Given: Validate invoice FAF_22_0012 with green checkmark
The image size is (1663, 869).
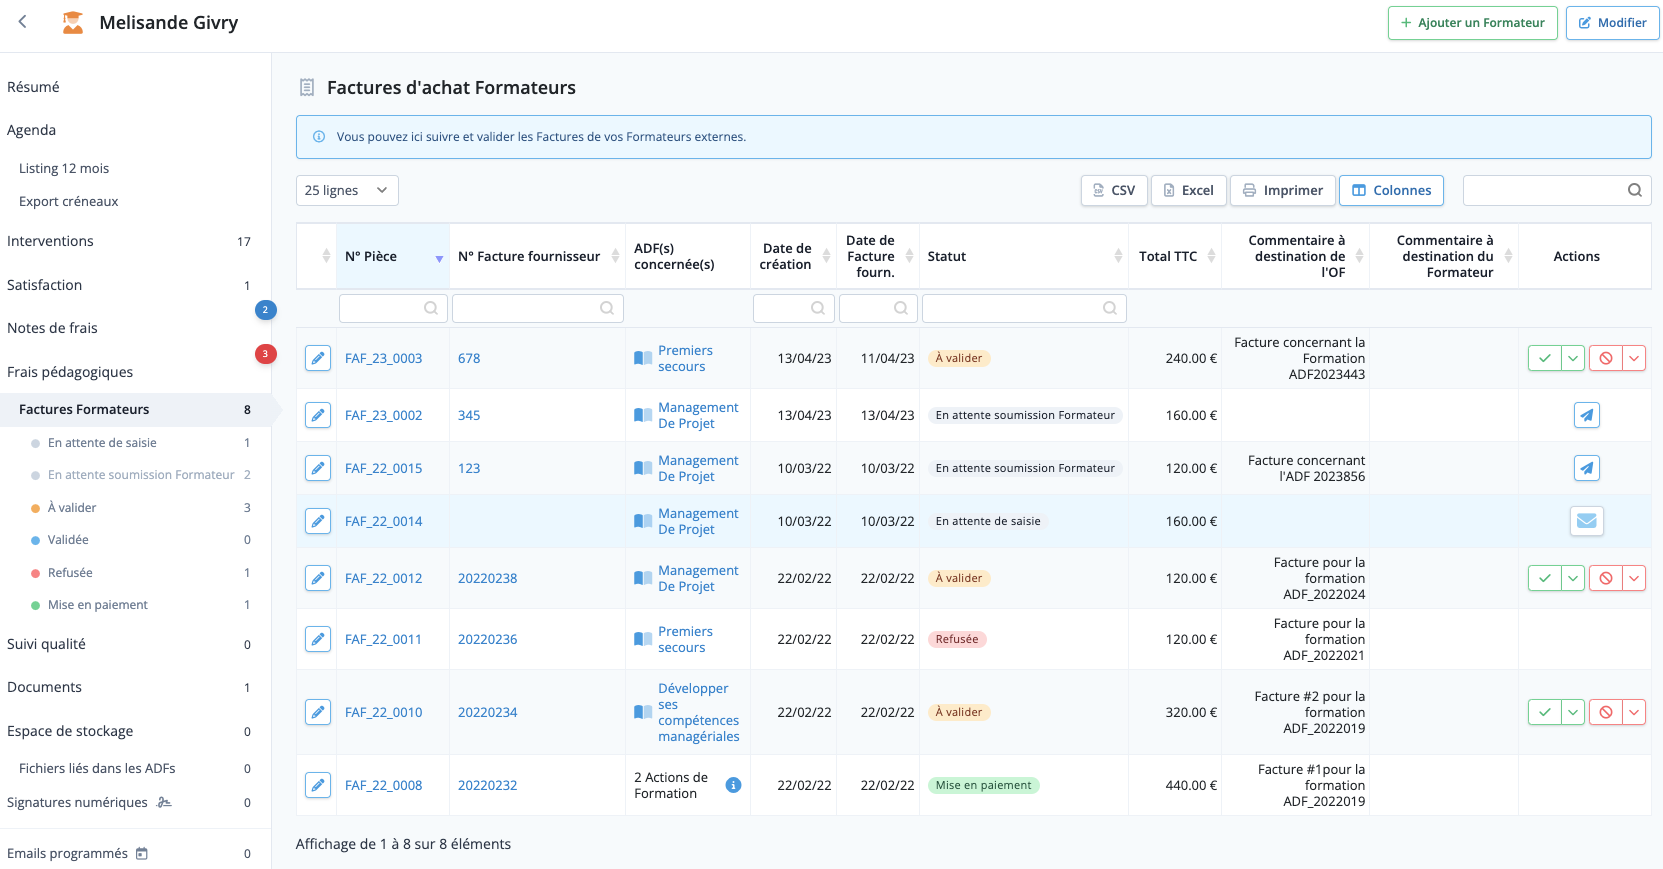Looking at the screenshot, I should (x=1545, y=578).
